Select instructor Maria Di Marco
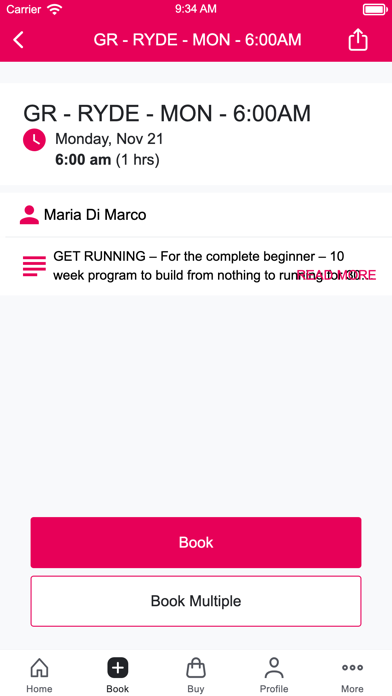Screen dimensions: 392x696 [x=95, y=215]
